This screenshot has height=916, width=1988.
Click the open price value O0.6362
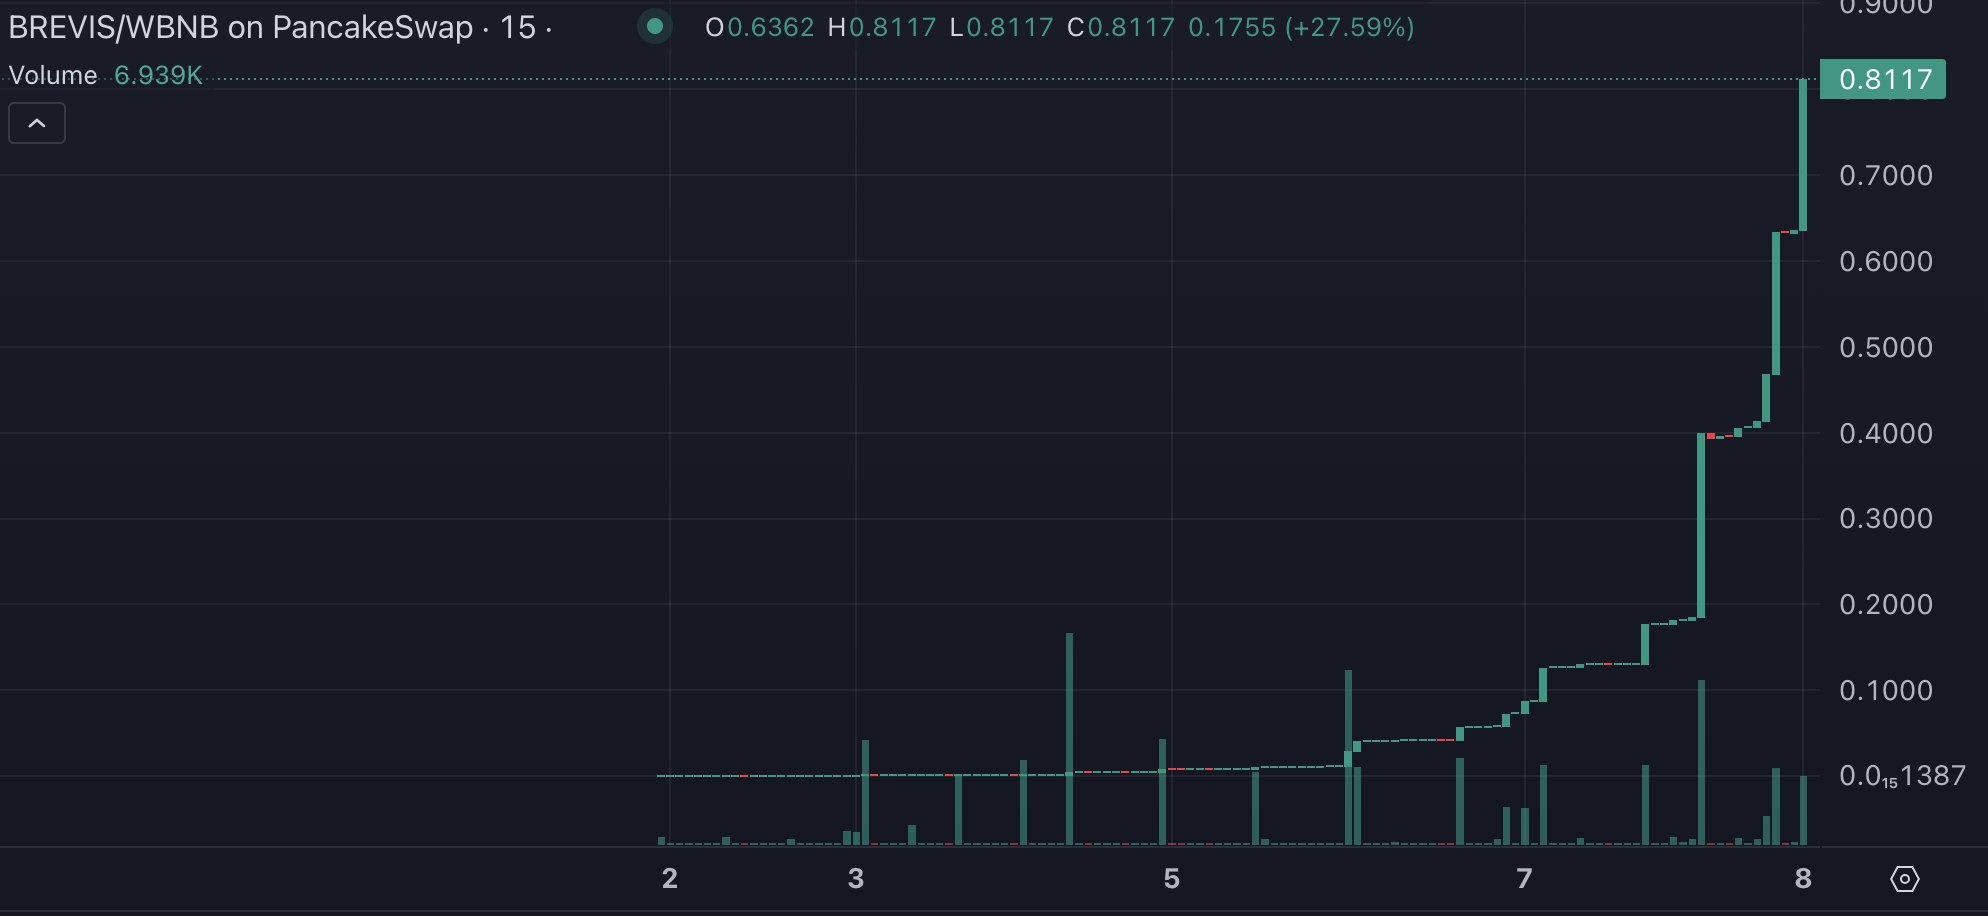tap(760, 27)
